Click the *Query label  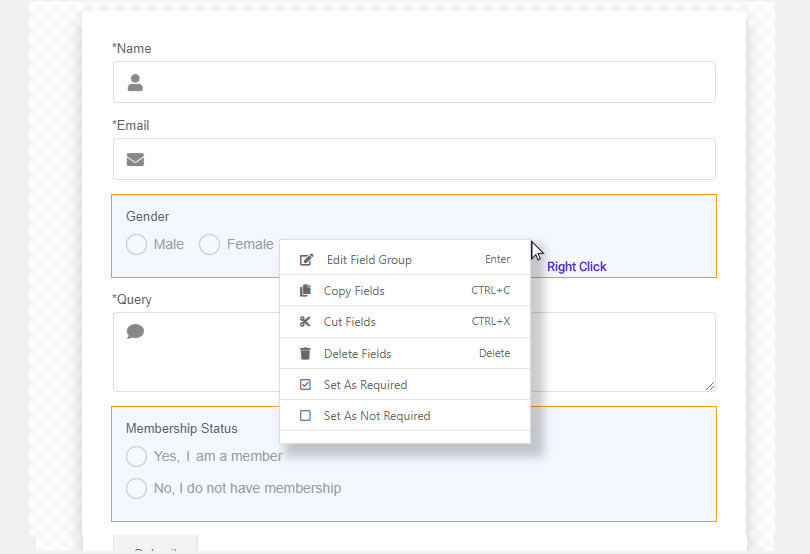(132, 300)
